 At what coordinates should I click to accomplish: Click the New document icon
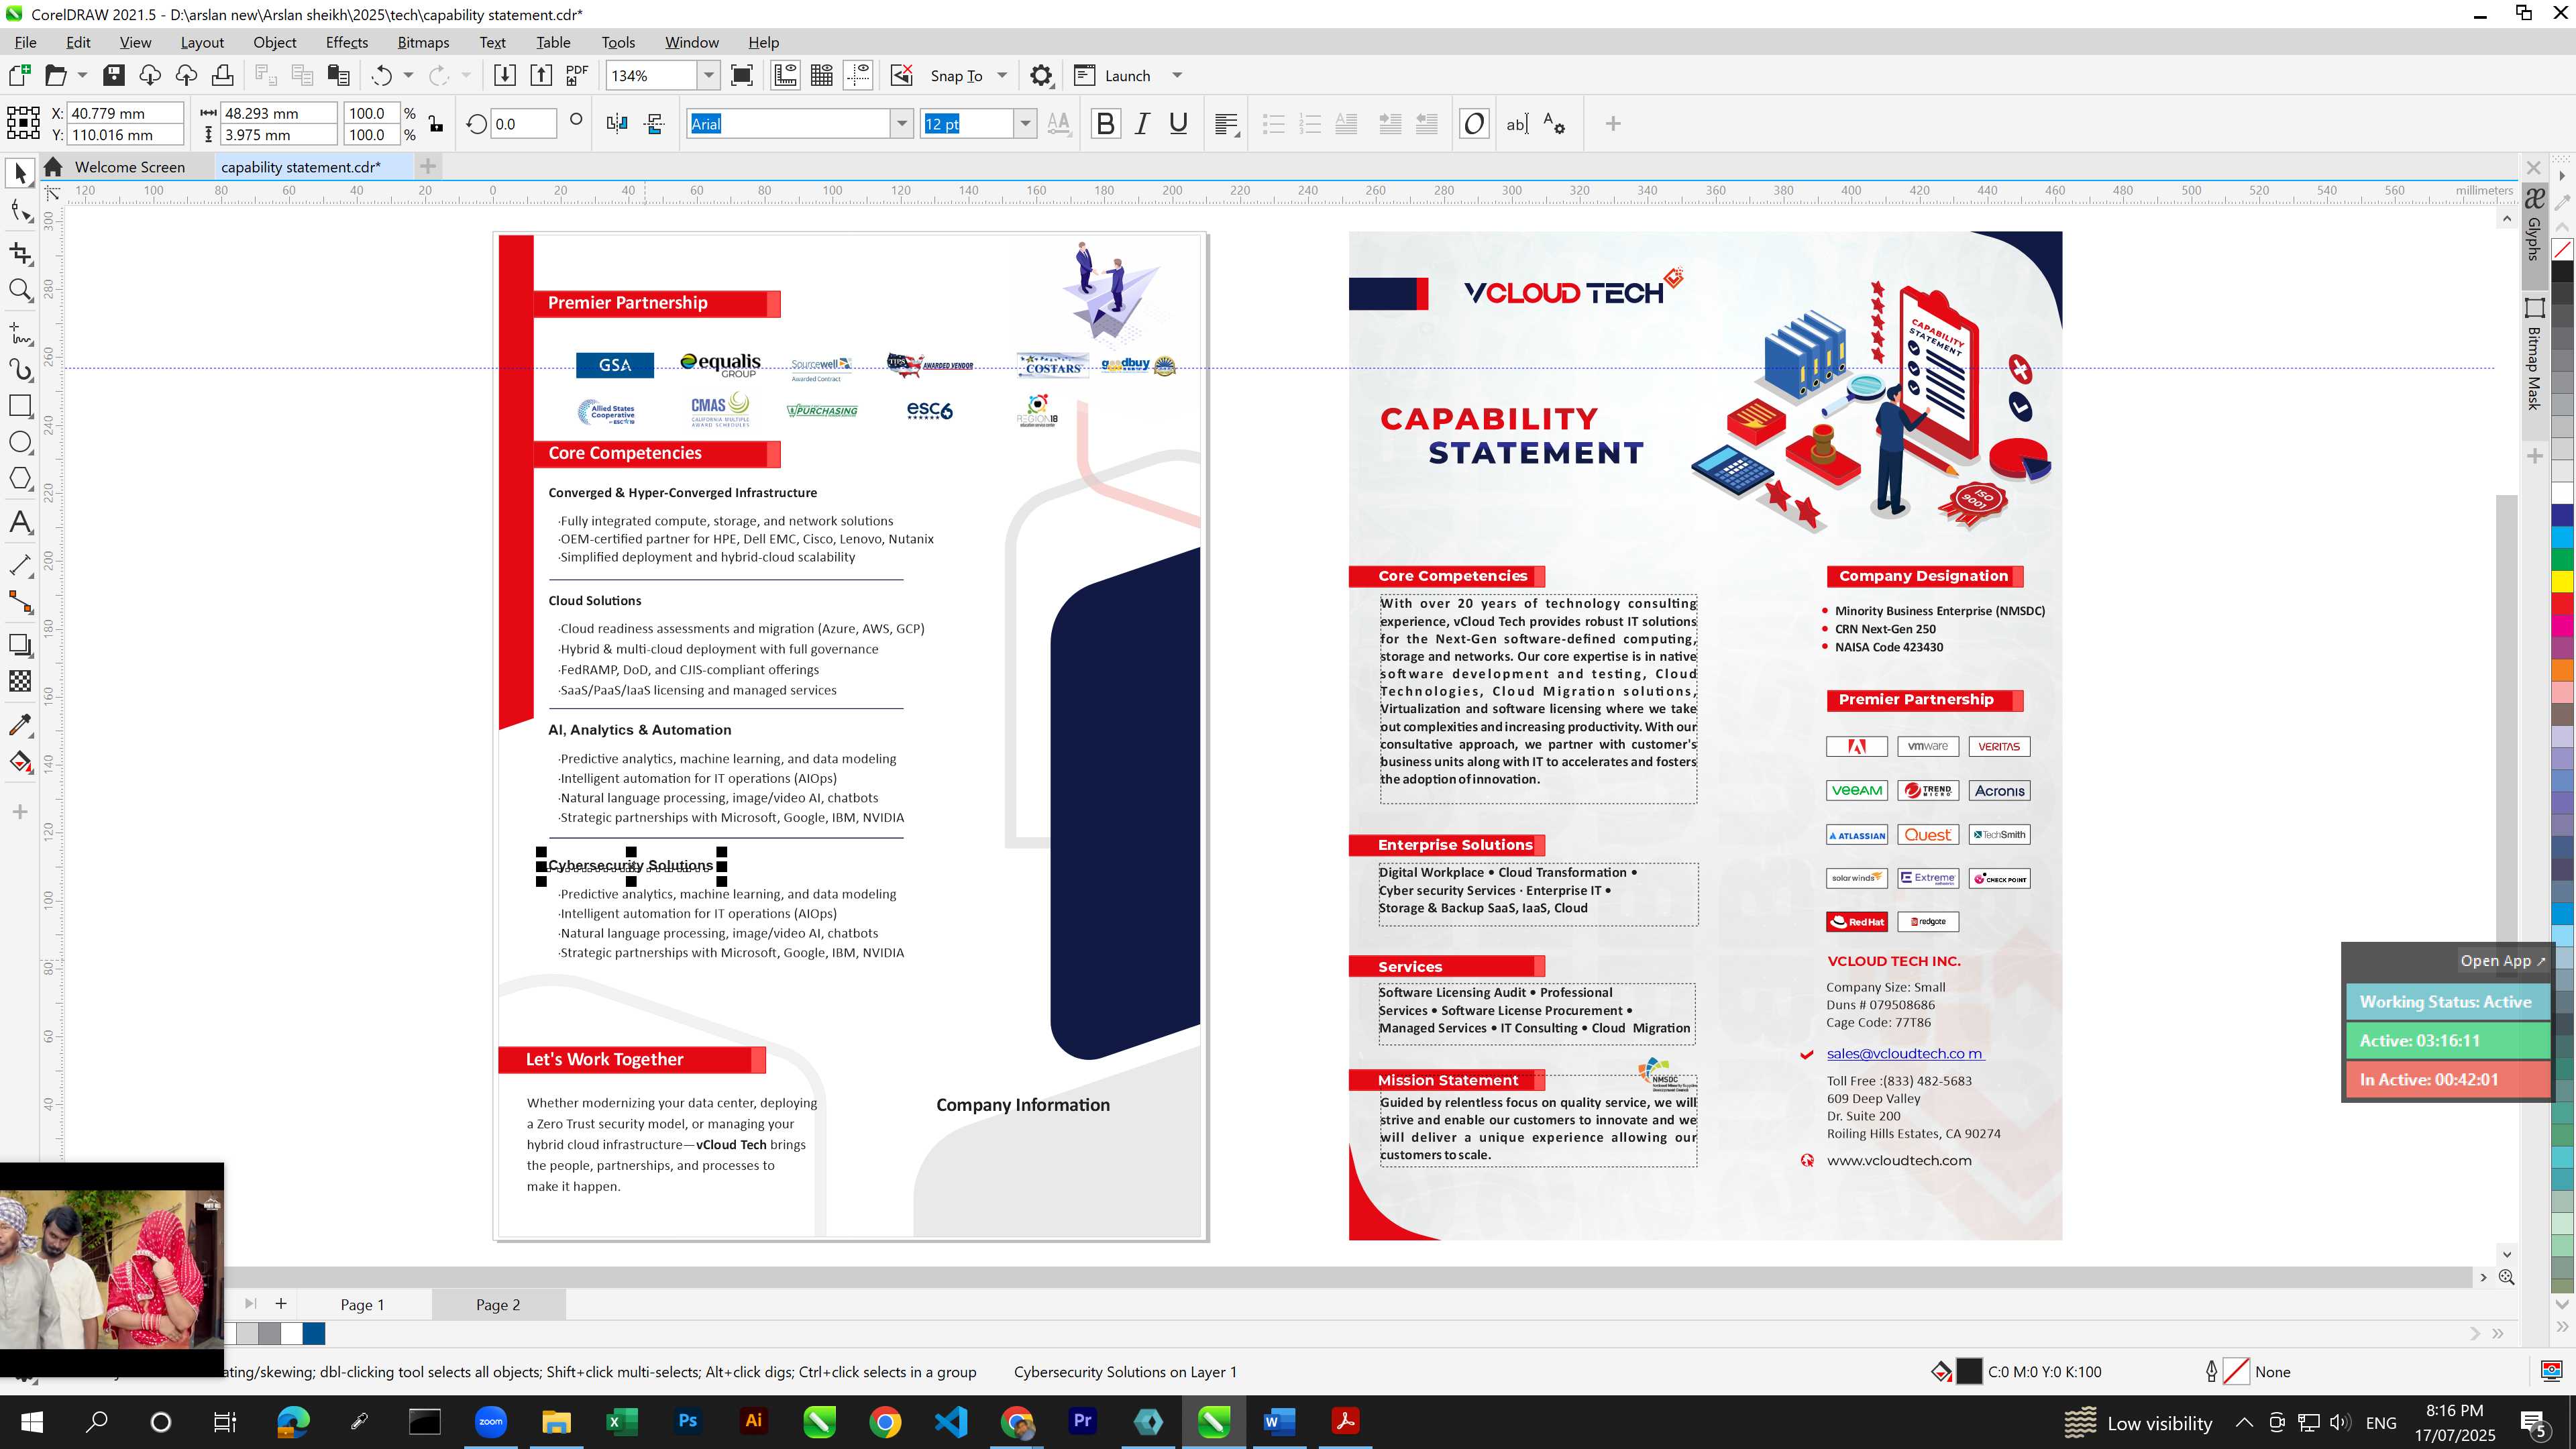coord(19,75)
